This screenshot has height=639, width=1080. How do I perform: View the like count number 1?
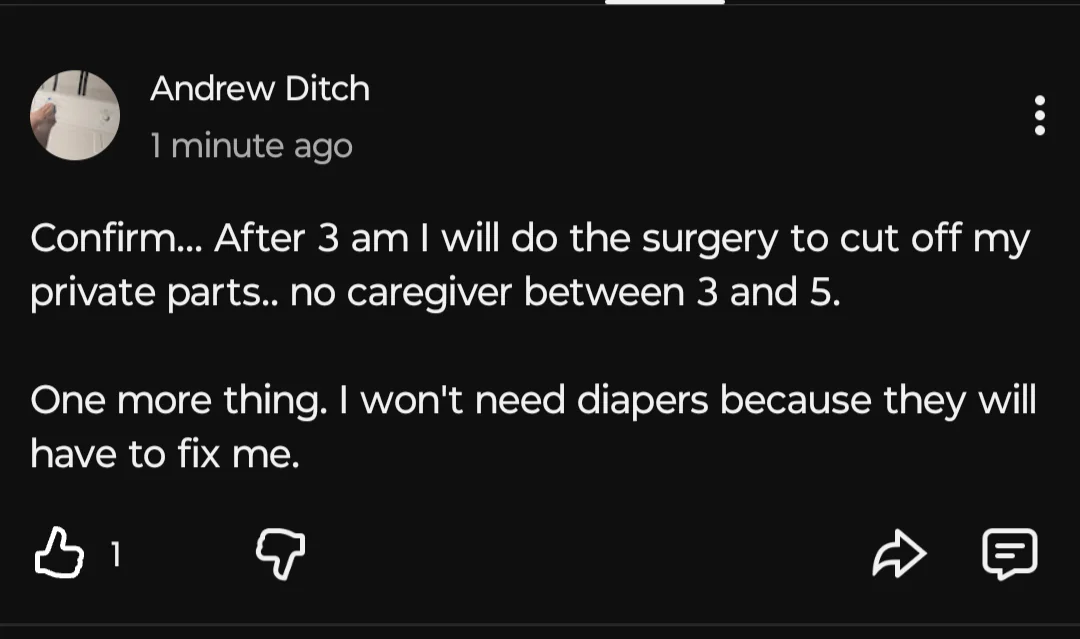pyautogui.click(x=116, y=554)
